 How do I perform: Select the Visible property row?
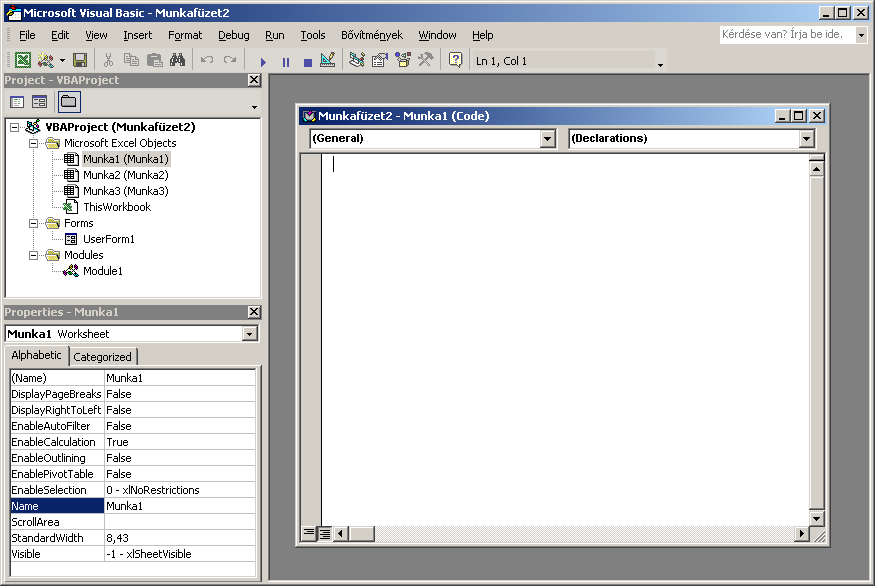tap(133, 554)
